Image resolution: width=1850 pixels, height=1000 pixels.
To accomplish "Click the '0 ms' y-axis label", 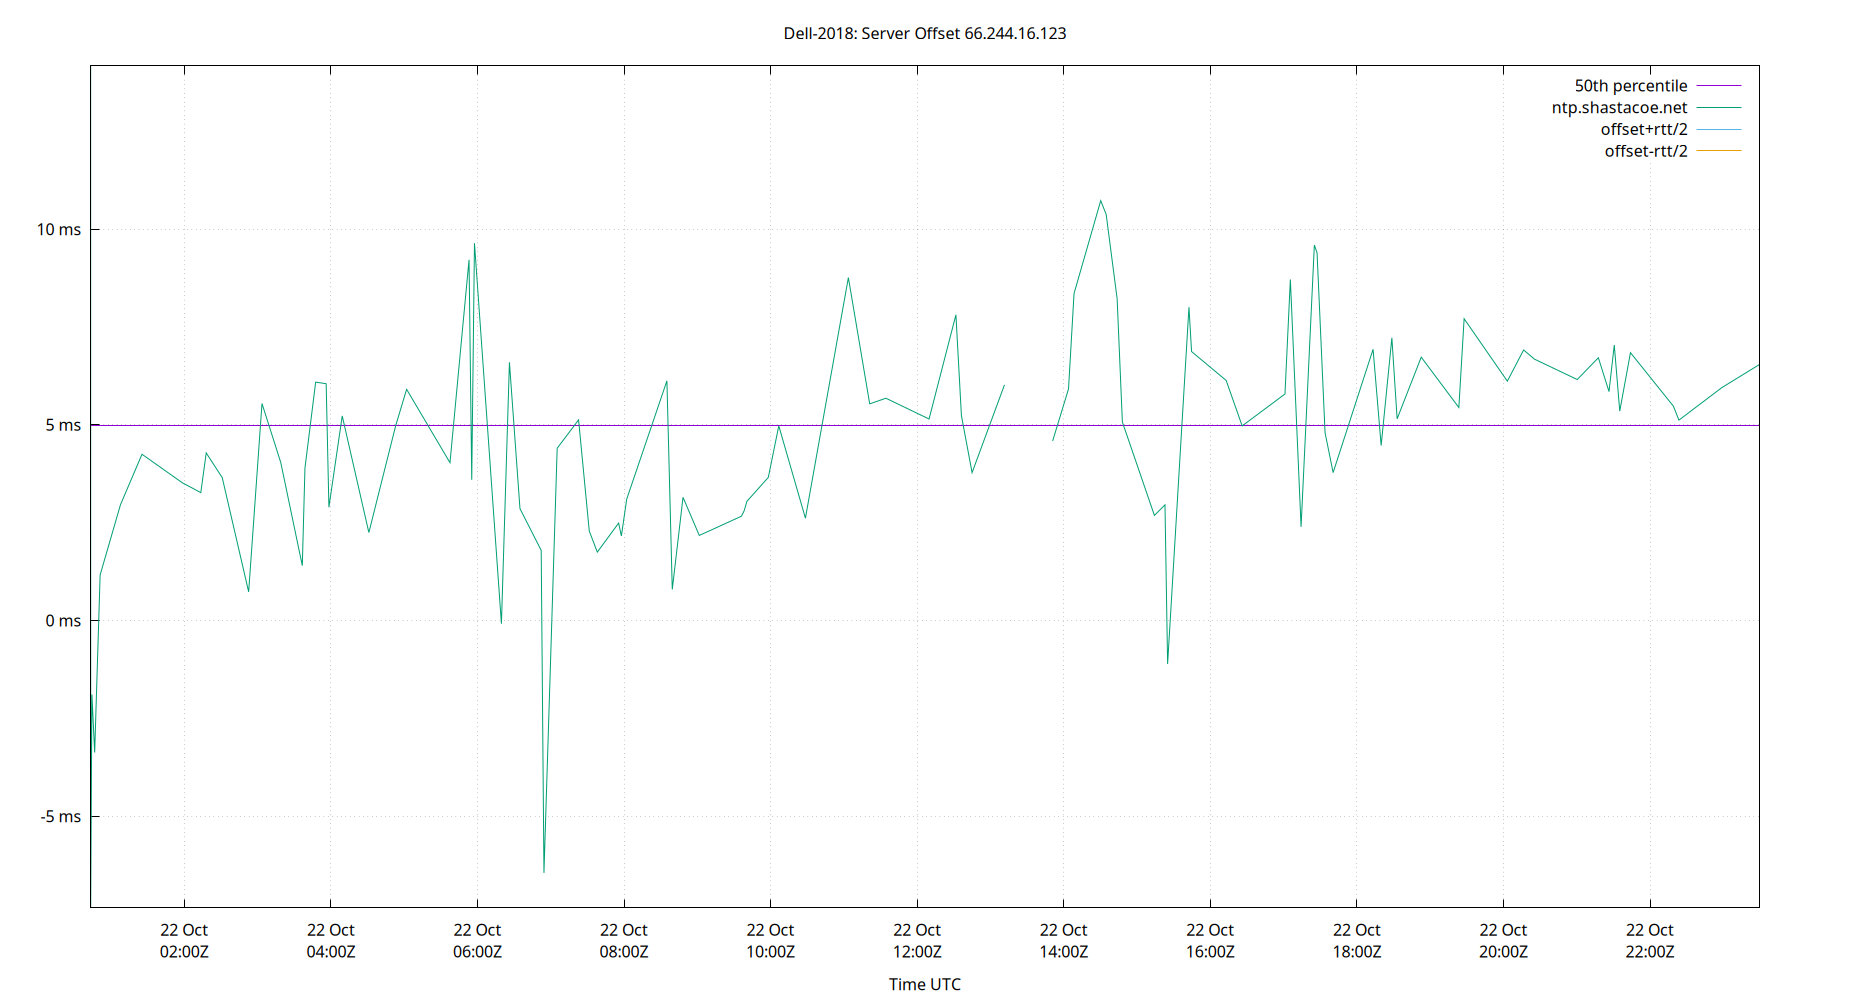I will coord(63,621).
